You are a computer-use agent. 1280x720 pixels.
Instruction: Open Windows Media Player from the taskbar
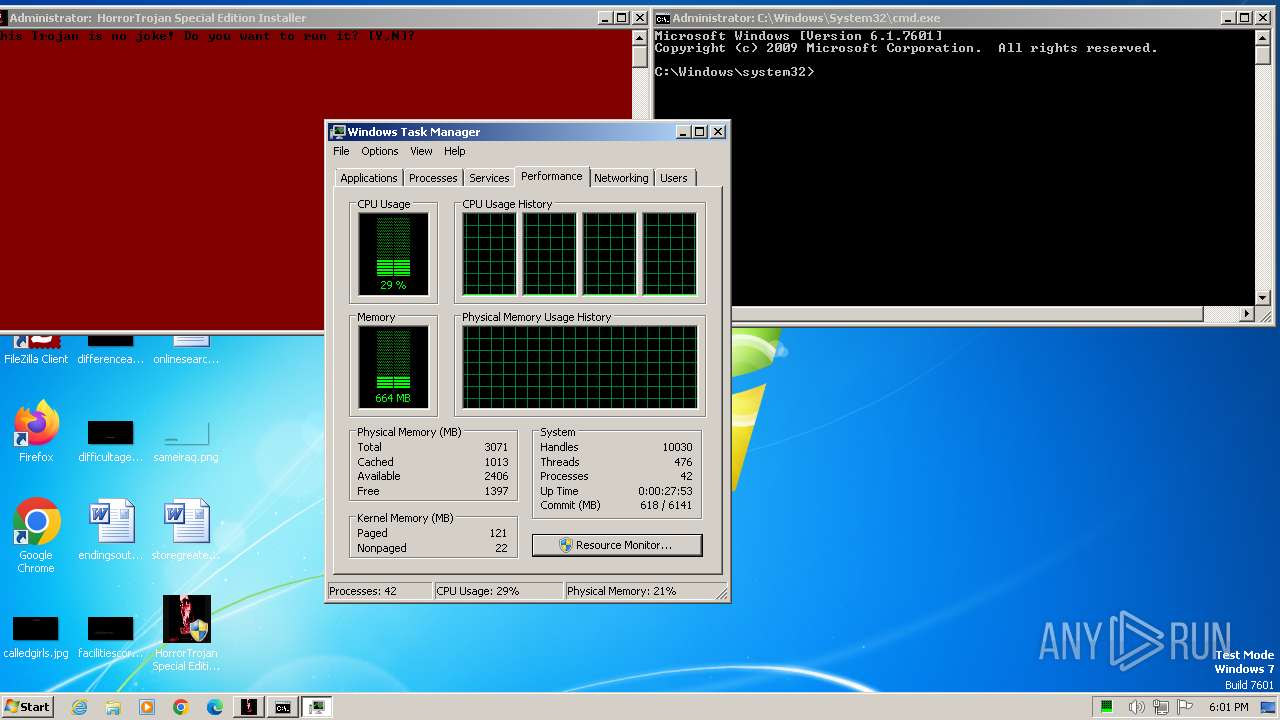click(147, 707)
